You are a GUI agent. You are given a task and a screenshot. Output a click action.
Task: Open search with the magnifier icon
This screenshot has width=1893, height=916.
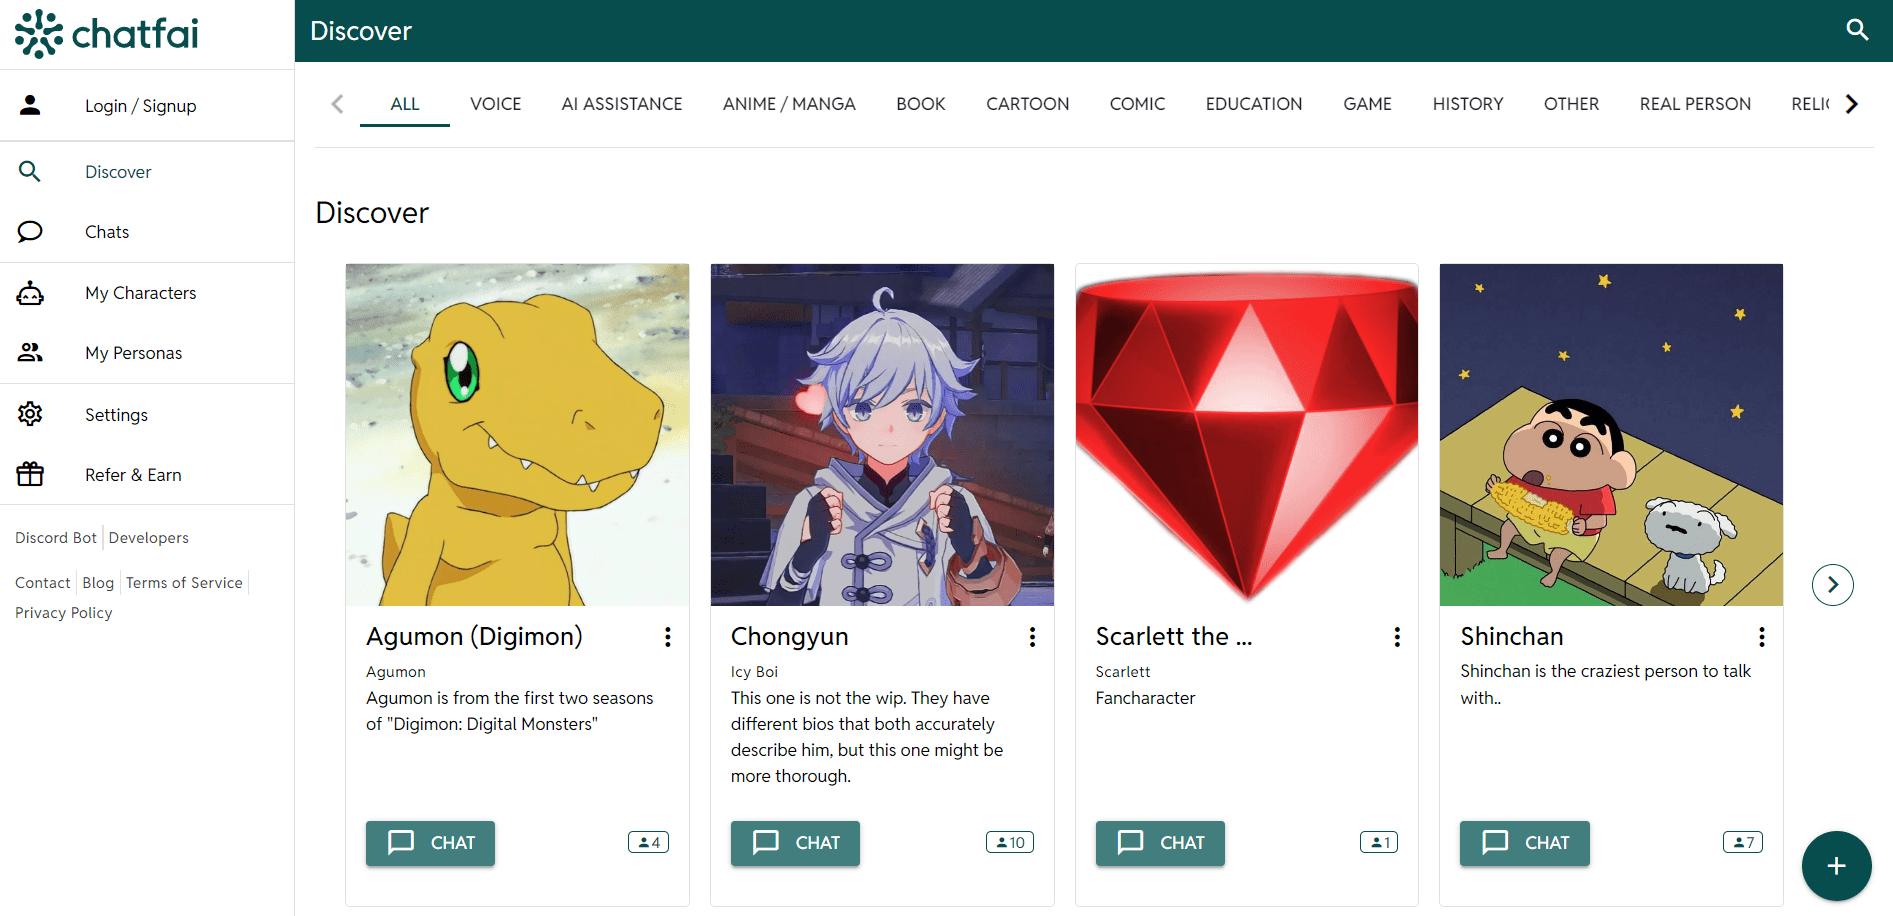click(x=1857, y=30)
